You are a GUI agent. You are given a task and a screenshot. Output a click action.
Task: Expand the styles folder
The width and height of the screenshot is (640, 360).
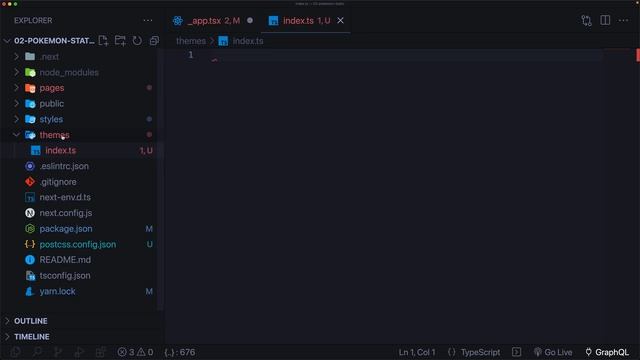click(x=16, y=119)
